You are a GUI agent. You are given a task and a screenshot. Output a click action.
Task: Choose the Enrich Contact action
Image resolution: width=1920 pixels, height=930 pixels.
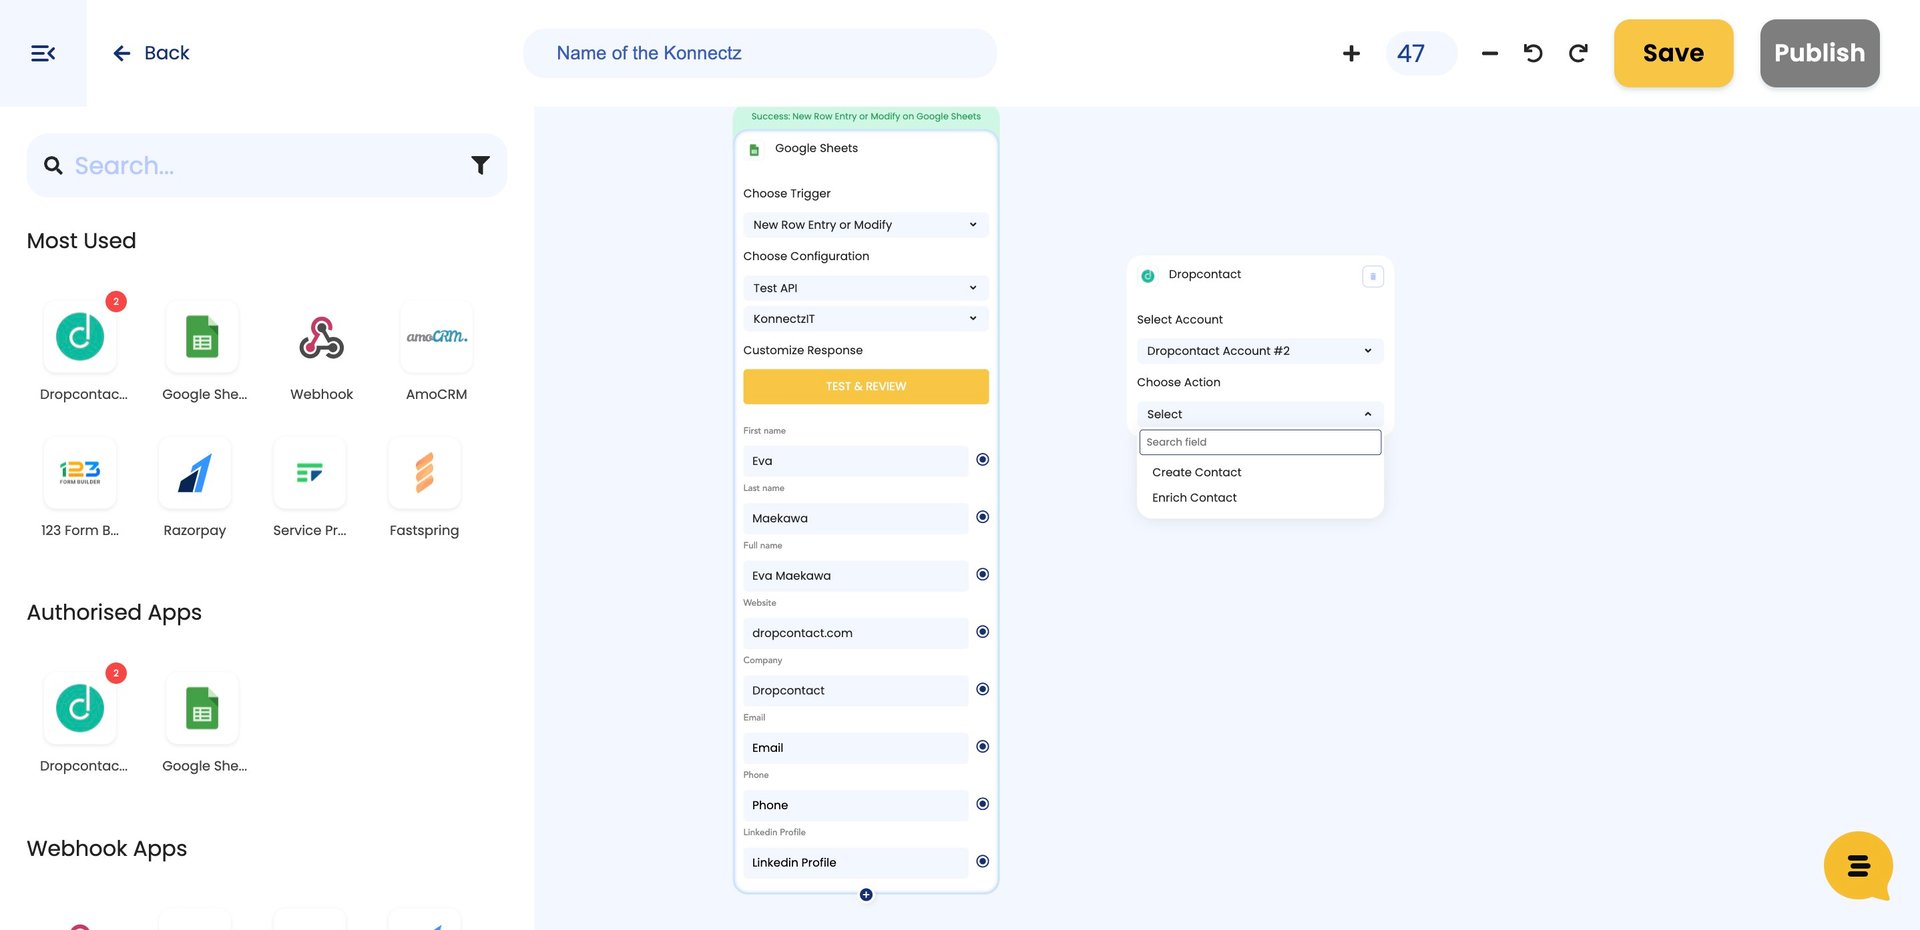[1194, 498]
